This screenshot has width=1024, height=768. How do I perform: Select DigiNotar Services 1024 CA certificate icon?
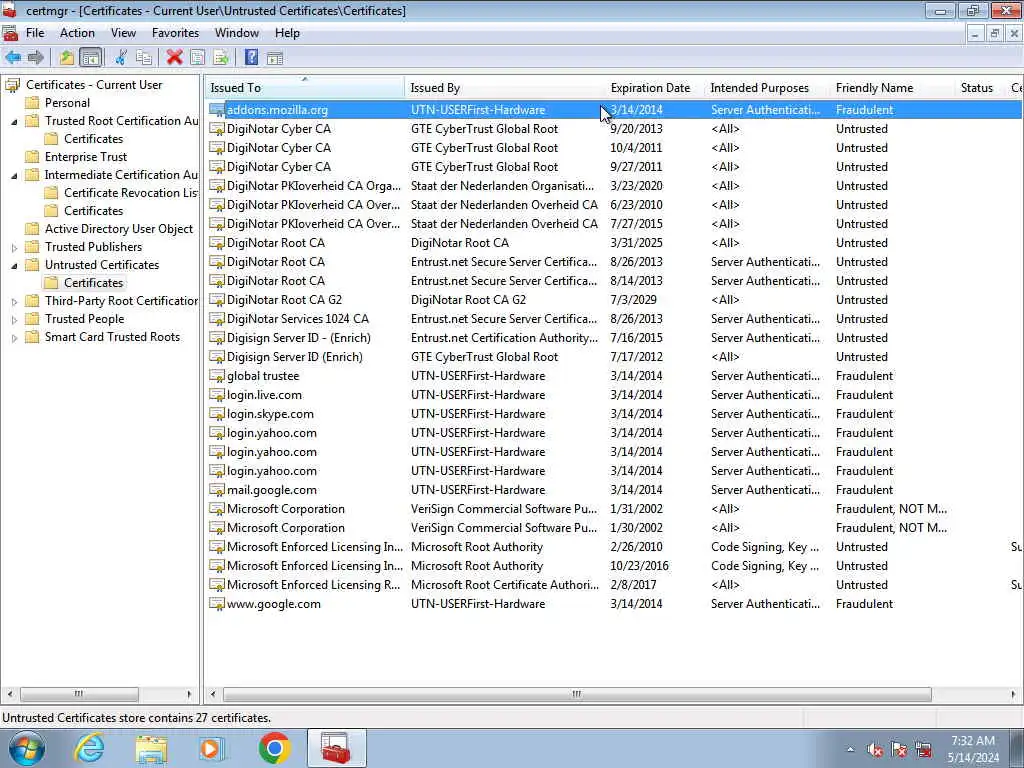tap(216, 319)
